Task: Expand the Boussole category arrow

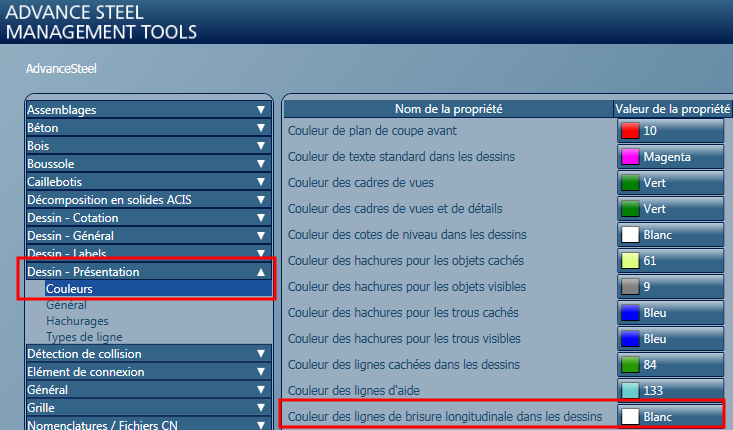Action: pyautogui.click(x=261, y=164)
